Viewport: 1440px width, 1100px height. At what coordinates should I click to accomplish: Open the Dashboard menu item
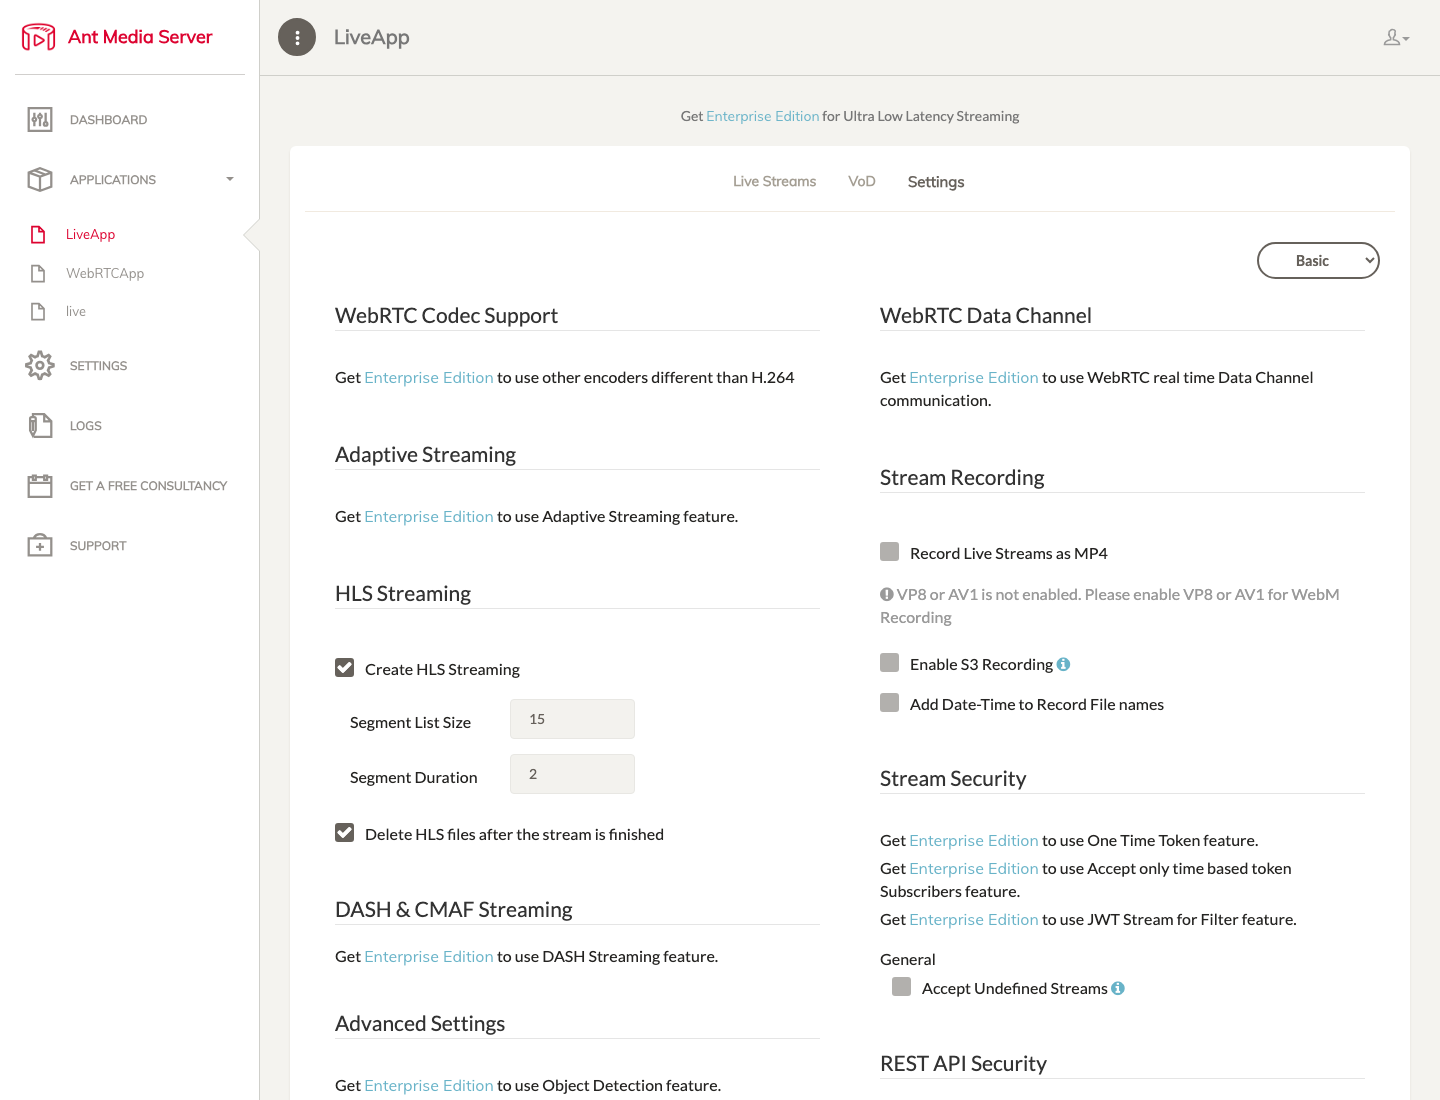(x=108, y=120)
